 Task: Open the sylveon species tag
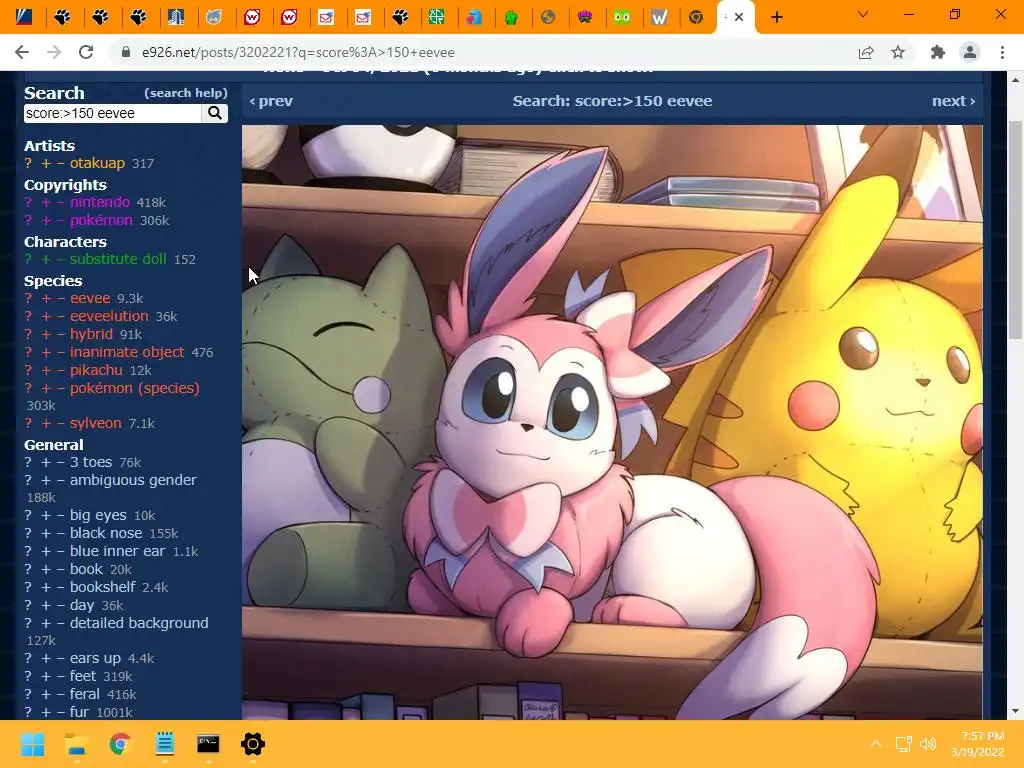tap(95, 423)
